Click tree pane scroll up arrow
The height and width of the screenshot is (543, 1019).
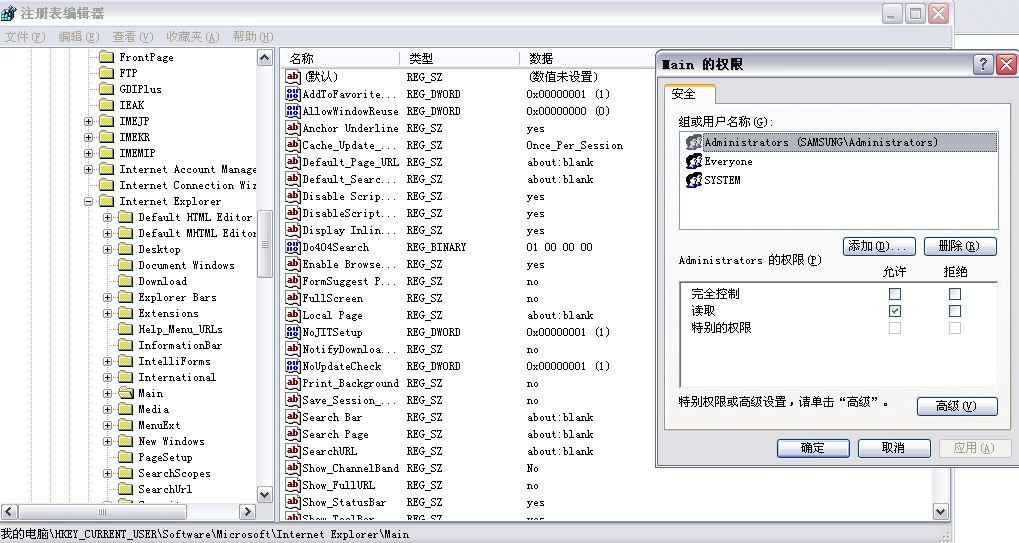pos(264,58)
